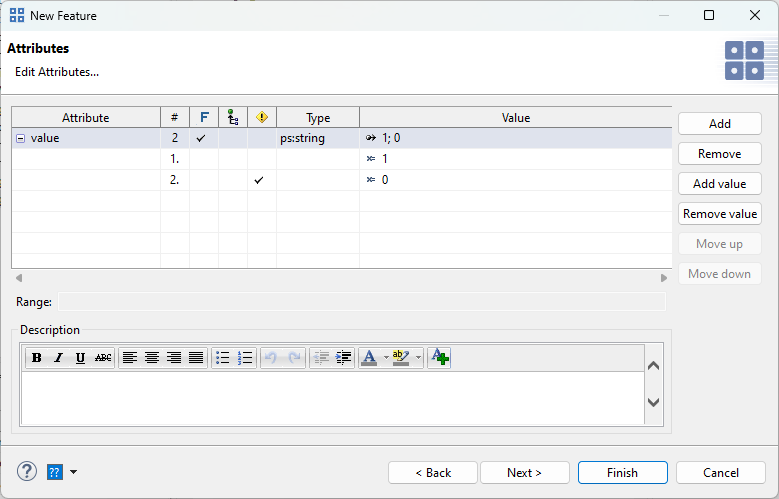Click the Type column header
Image resolution: width=779 pixels, height=499 pixels.
317,118
